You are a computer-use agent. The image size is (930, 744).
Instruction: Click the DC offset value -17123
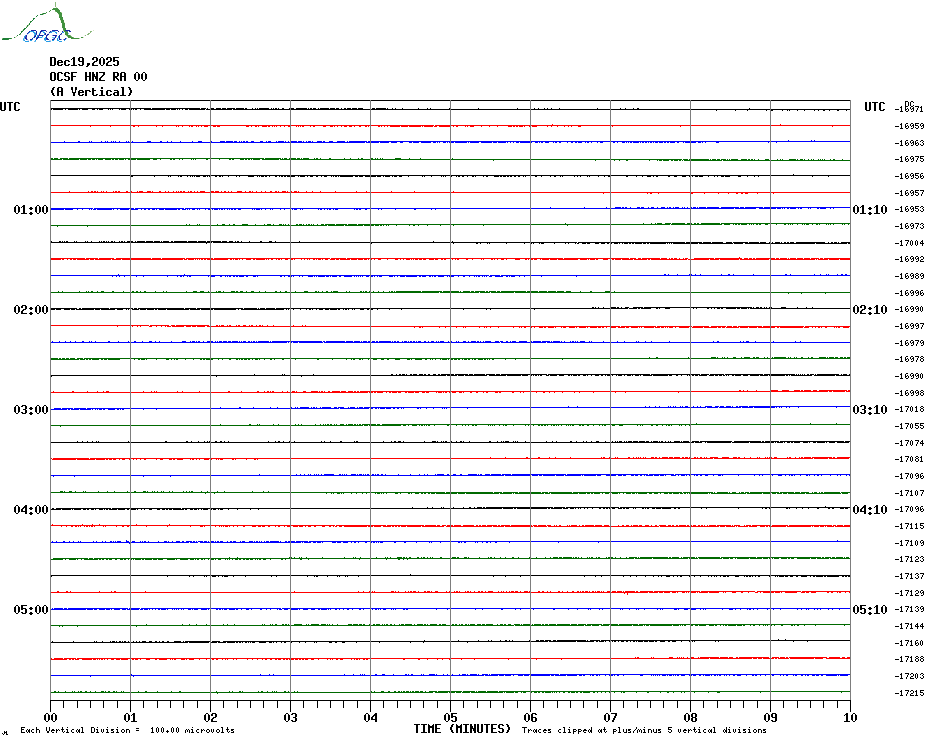909,559
